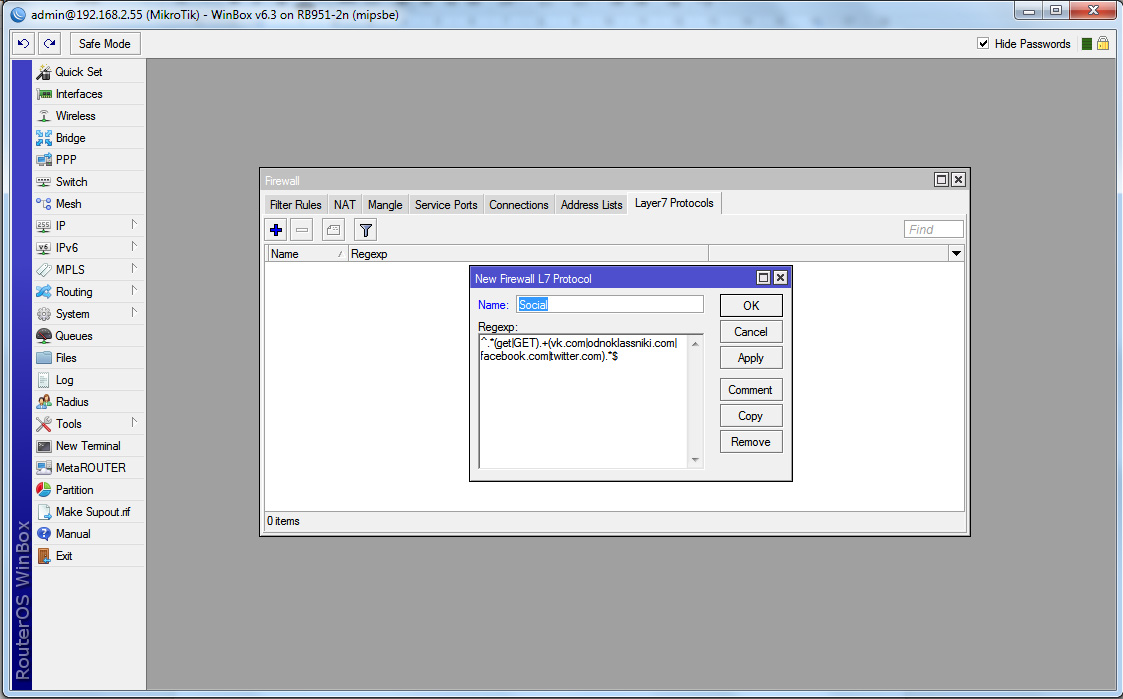Click Exit in the sidebar
Viewport: 1123px width, 699px height.
(89, 556)
